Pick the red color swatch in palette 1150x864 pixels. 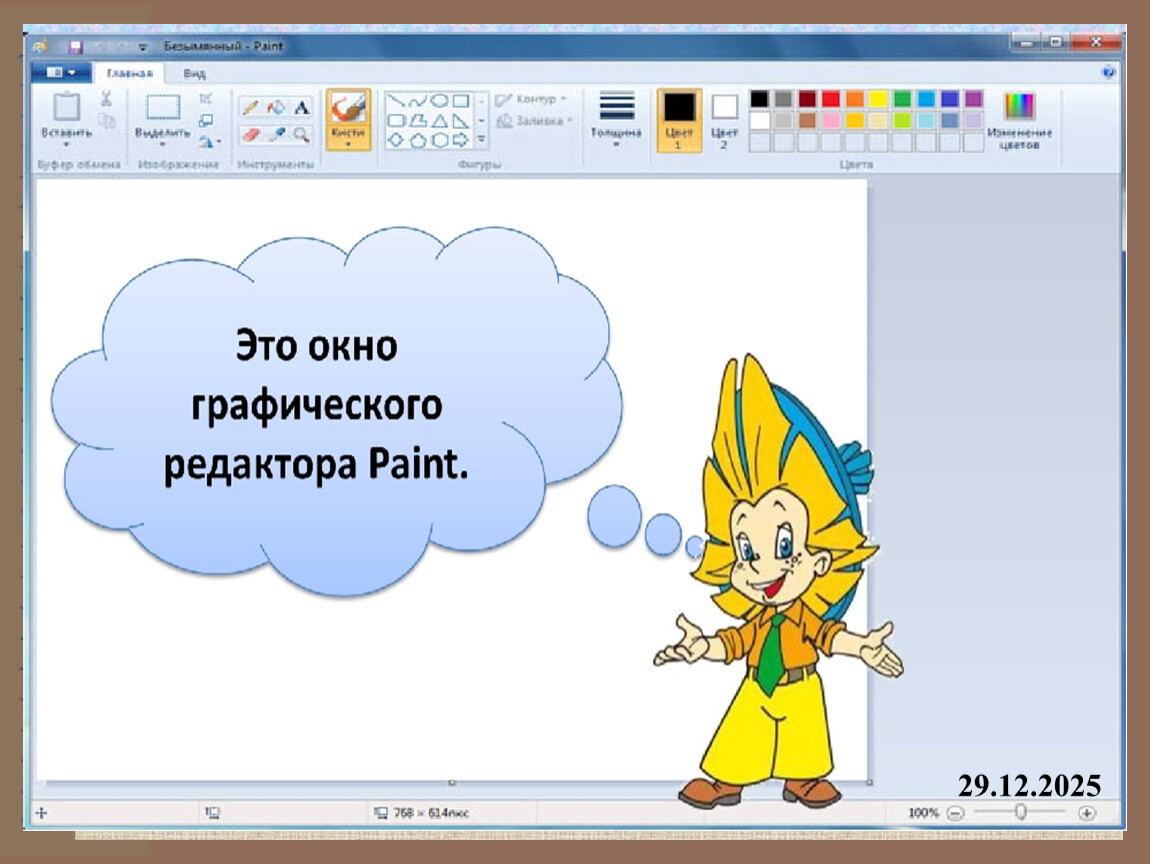point(831,99)
